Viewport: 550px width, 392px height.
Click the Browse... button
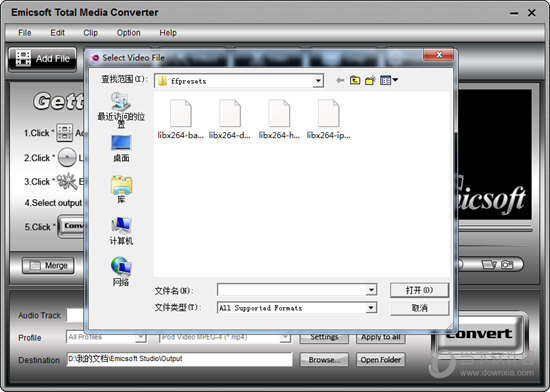click(x=324, y=360)
